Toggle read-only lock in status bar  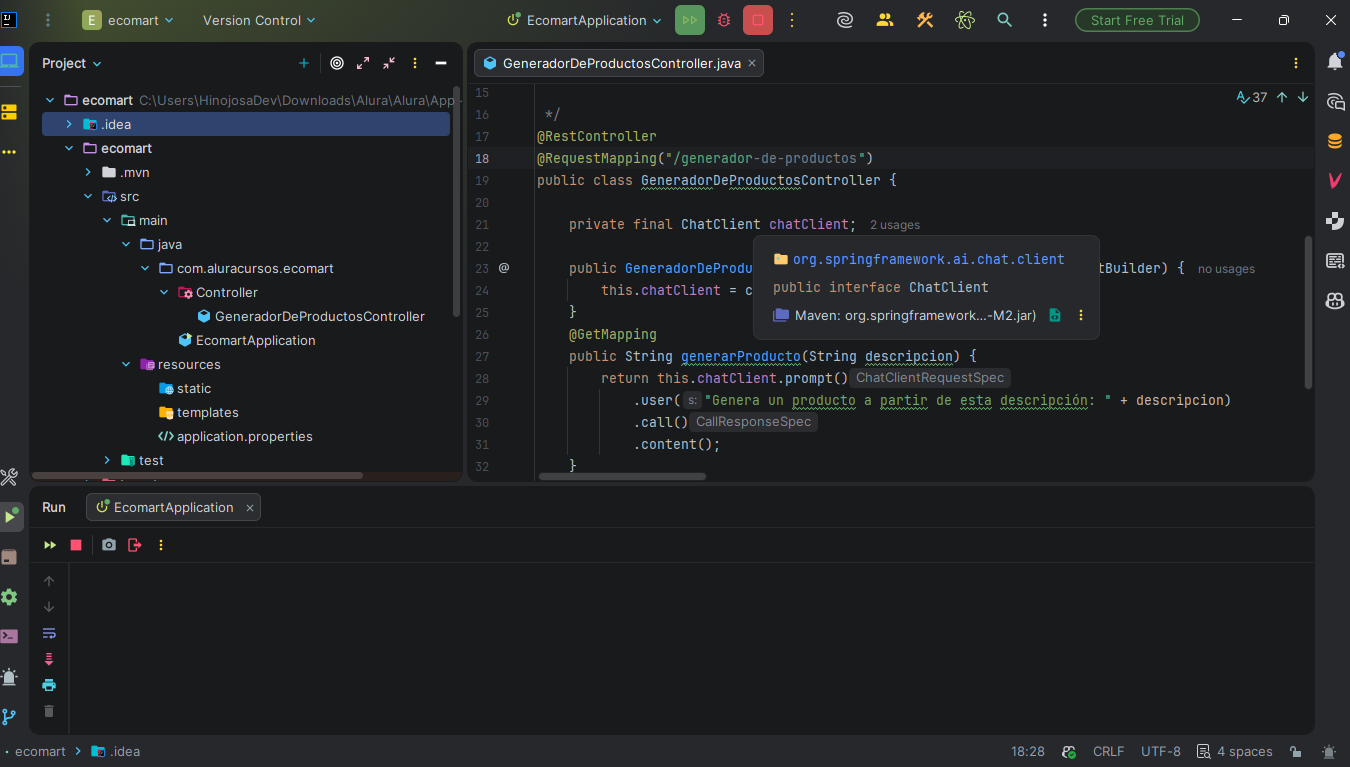click(1296, 752)
